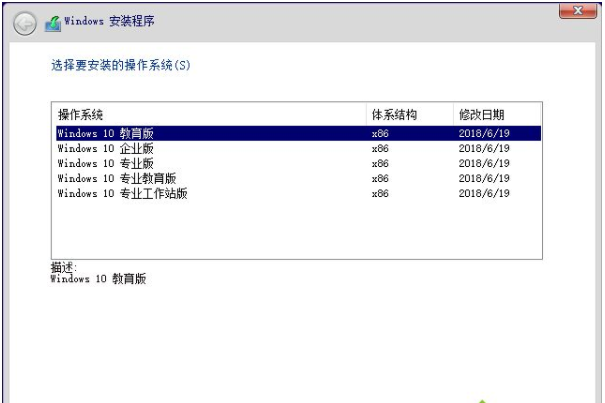605x403 pixels.
Task: Click the x86 cell for 专业工作站版
Action: [380, 194]
